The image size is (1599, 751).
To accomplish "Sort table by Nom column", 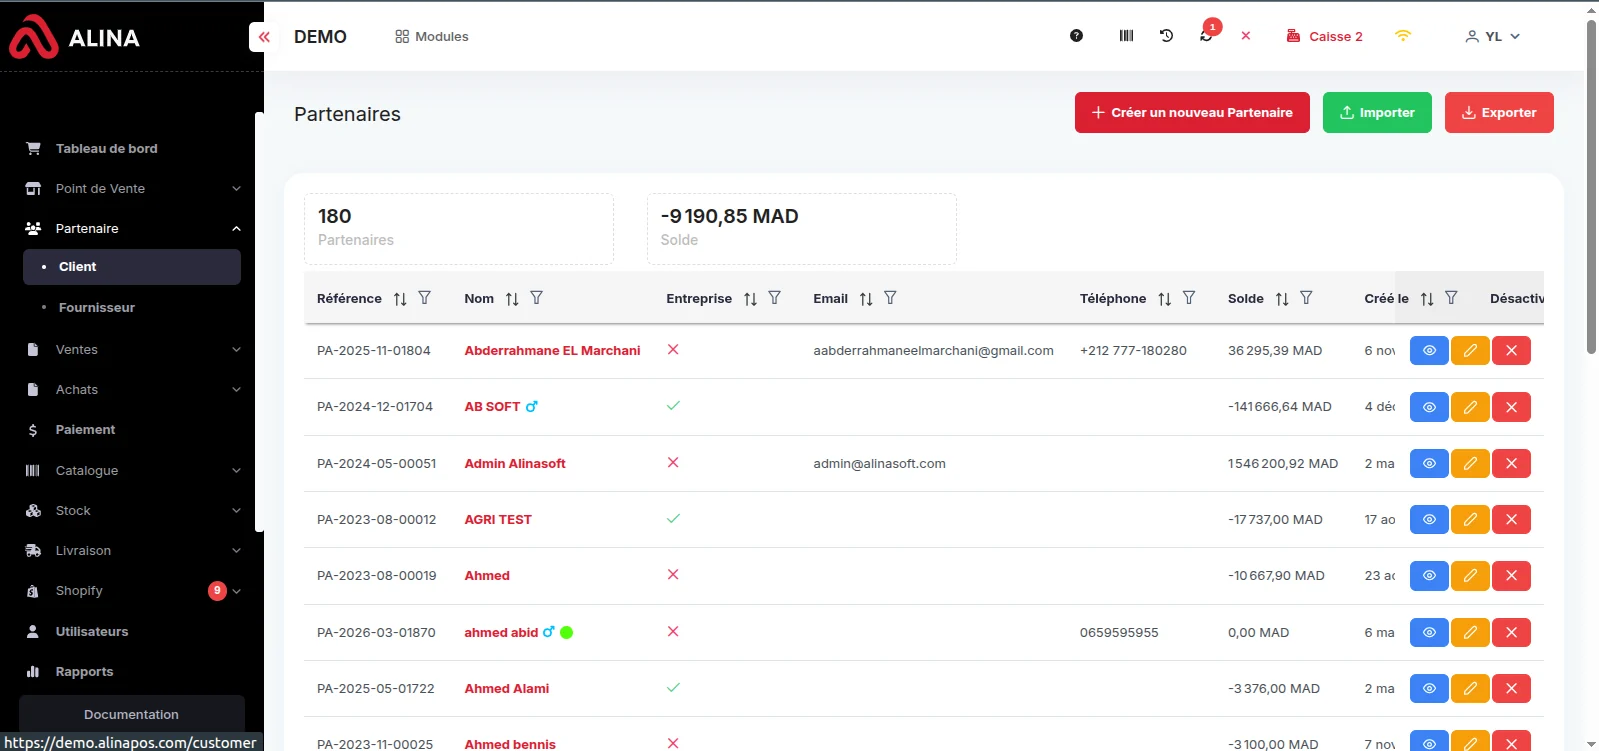I will pos(512,299).
